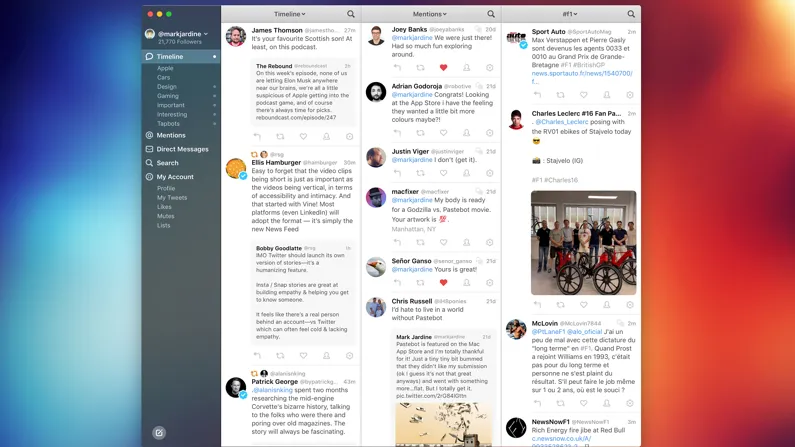Reply to Señor Ganso's mention
The width and height of the screenshot is (795, 447).
click(x=397, y=282)
